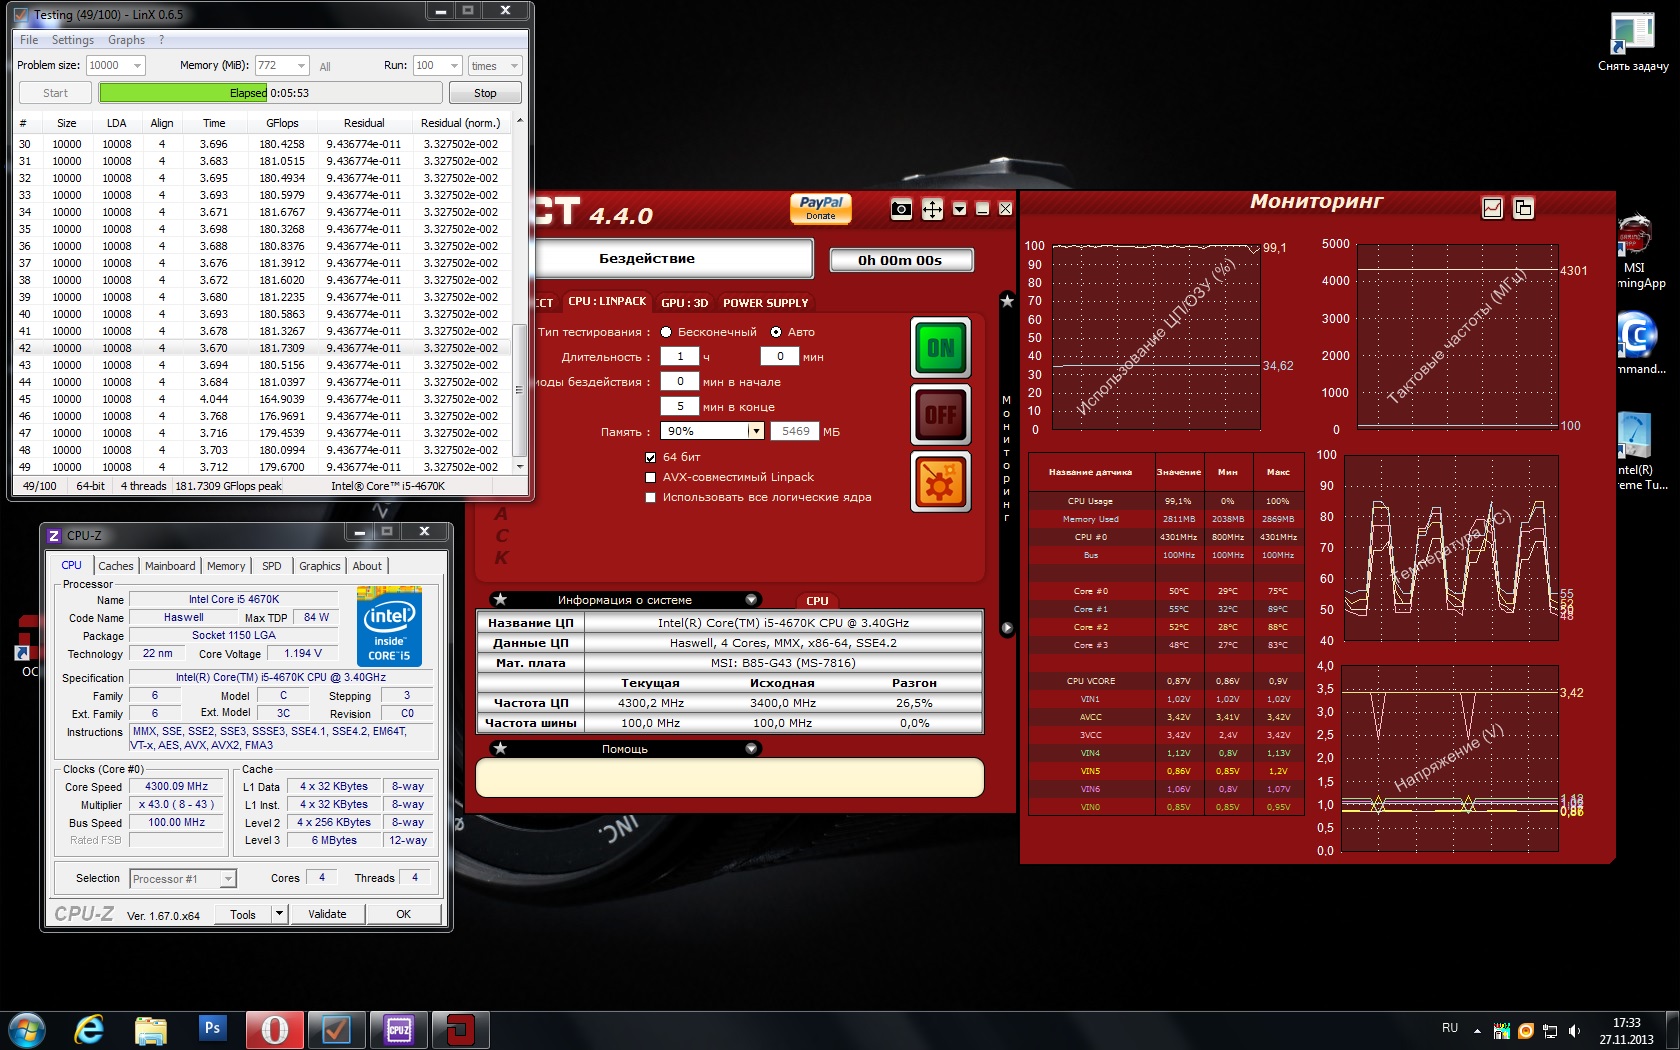The height and width of the screenshot is (1050, 1680).
Task: Switch to CPU-Z via its taskbar button
Action: [398, 1029]
